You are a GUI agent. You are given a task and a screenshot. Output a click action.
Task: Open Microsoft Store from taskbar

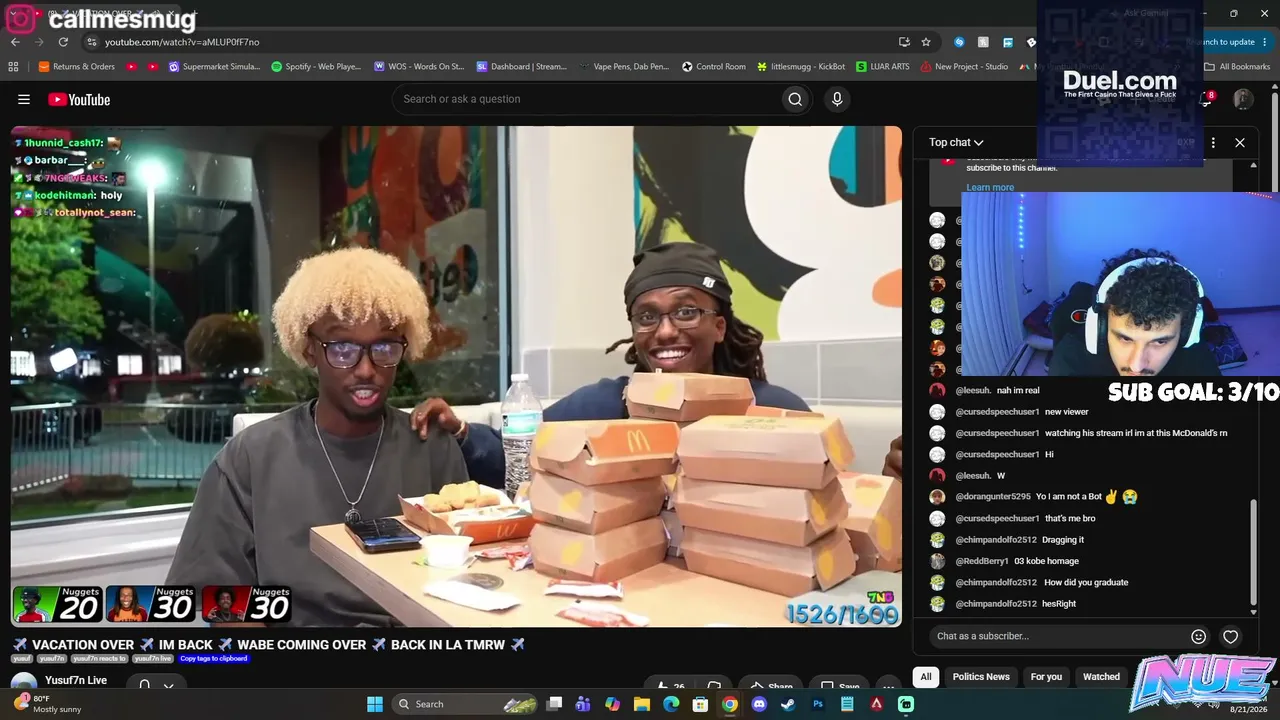pyautogui.click(x=700, y=704)
